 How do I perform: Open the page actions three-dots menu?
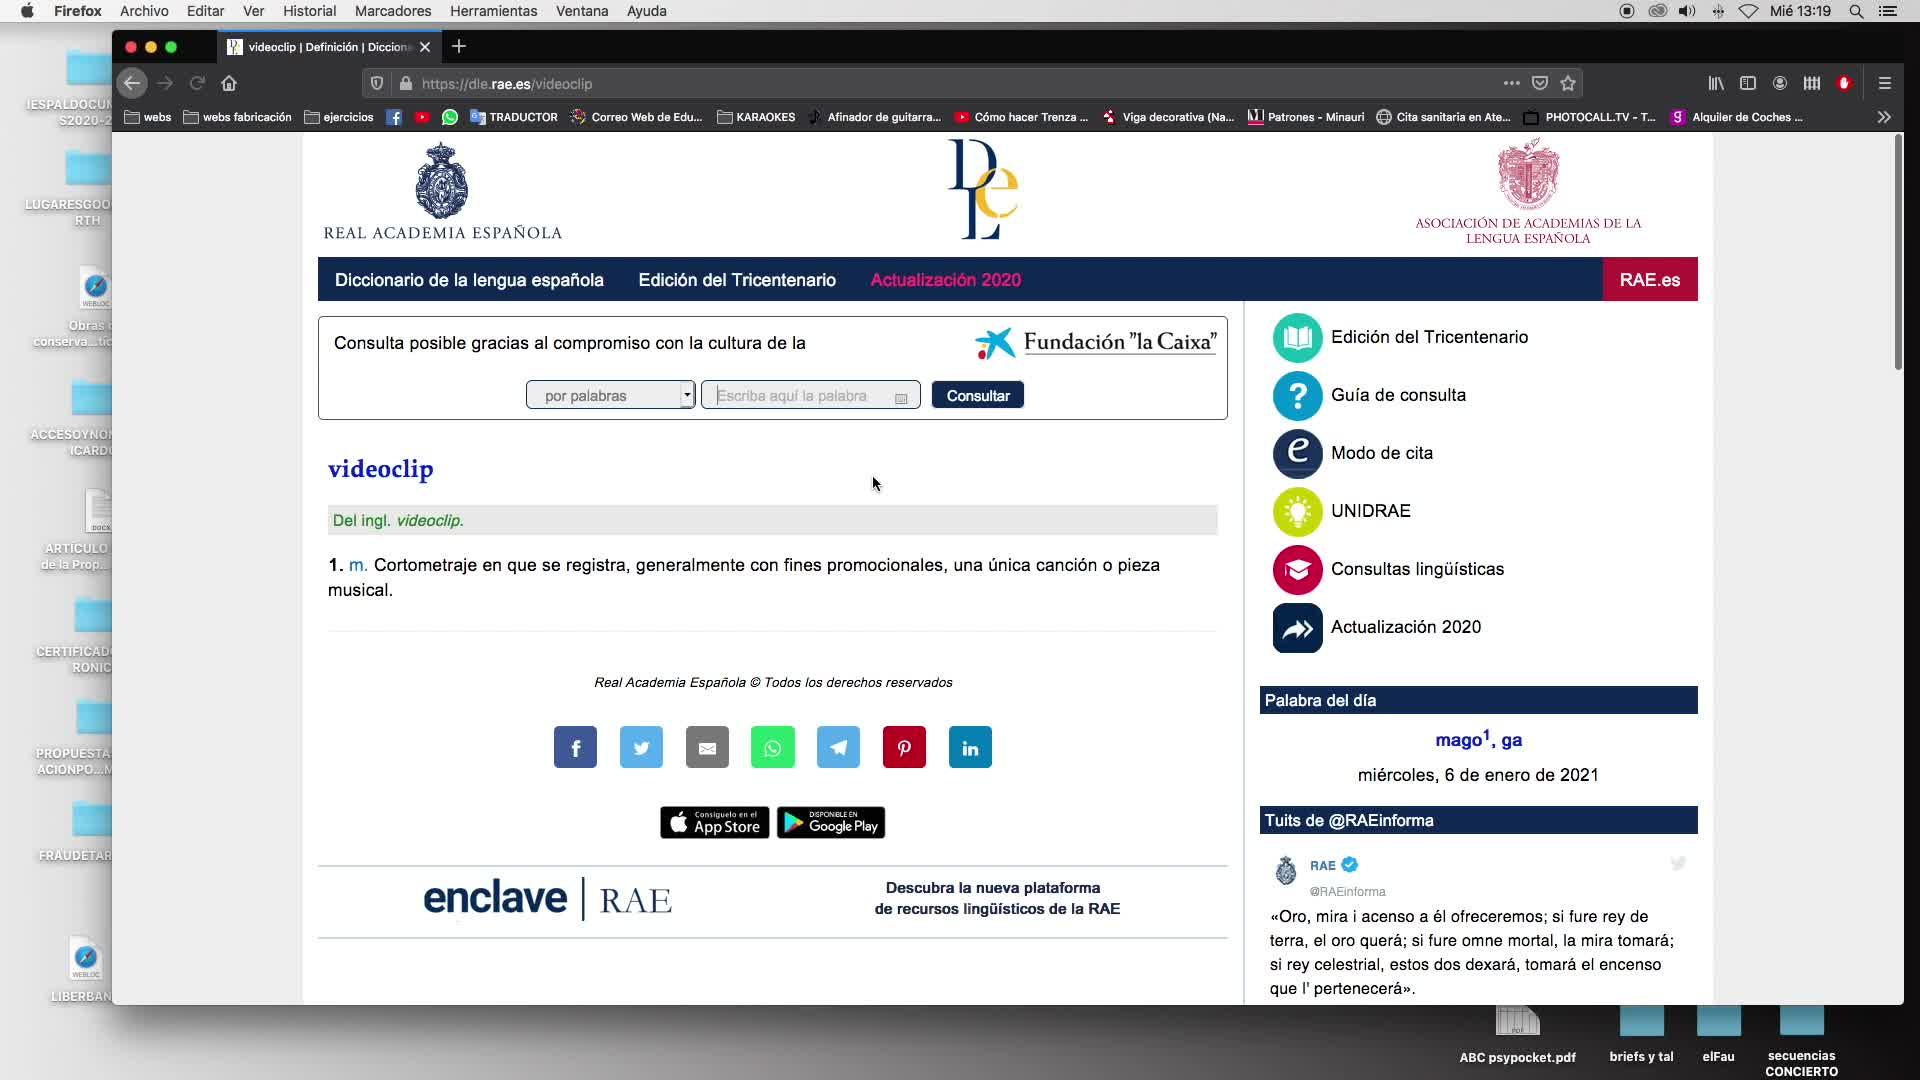1511,84
